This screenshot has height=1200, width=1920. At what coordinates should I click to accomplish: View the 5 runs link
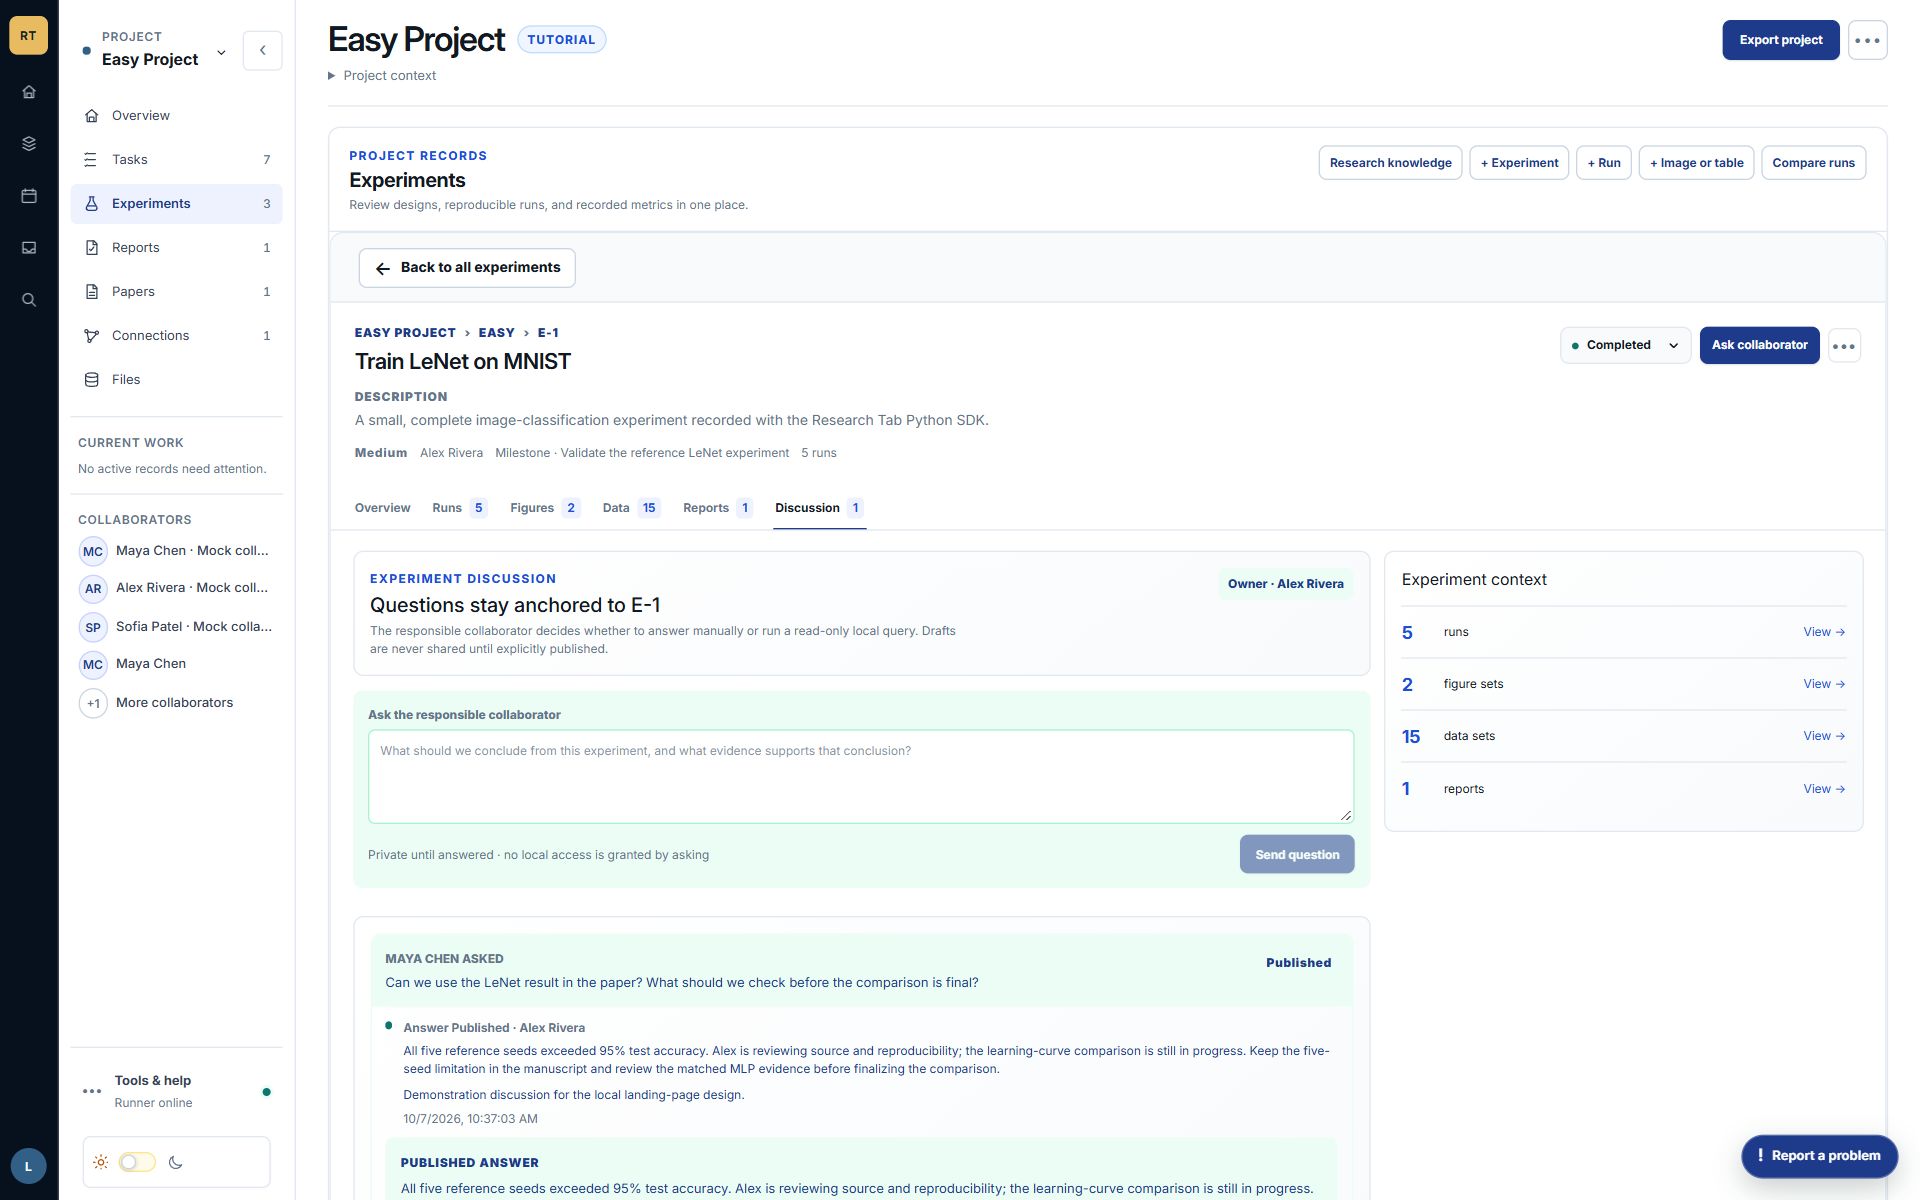(1824, 632)
